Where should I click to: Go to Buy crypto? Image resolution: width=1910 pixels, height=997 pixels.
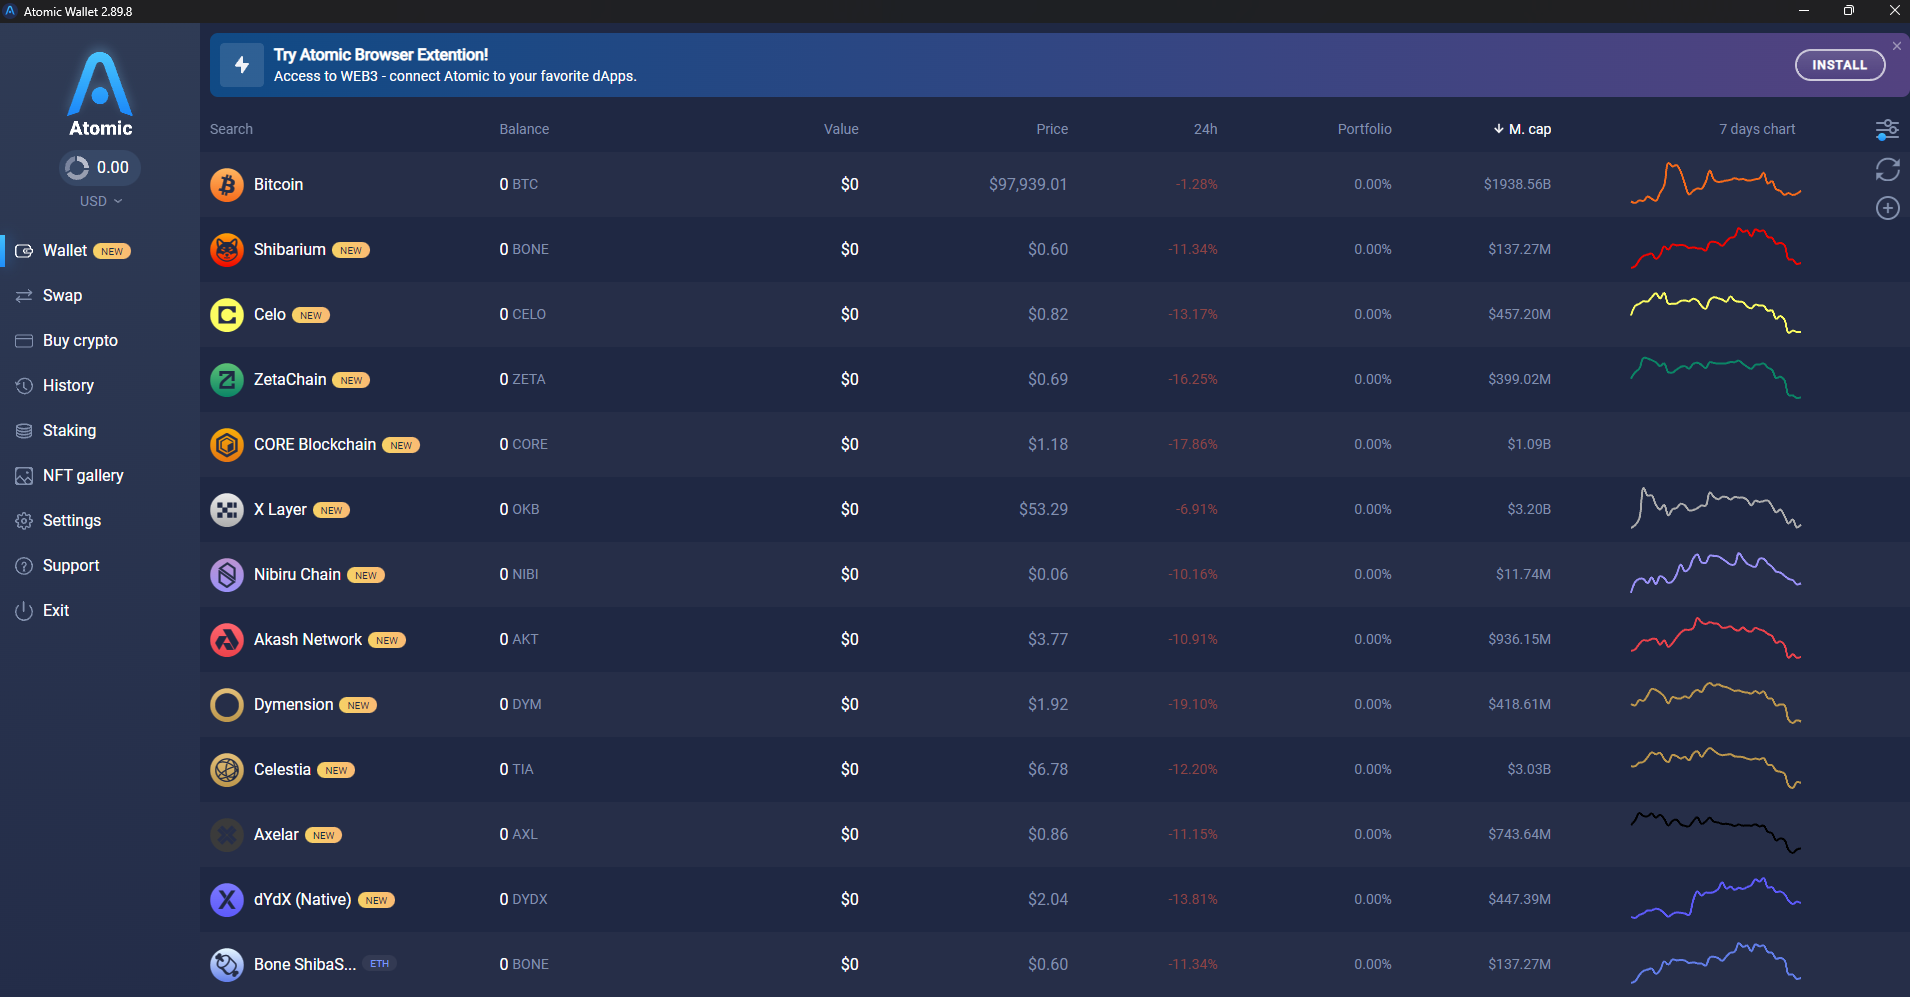(x=80, y=341)
